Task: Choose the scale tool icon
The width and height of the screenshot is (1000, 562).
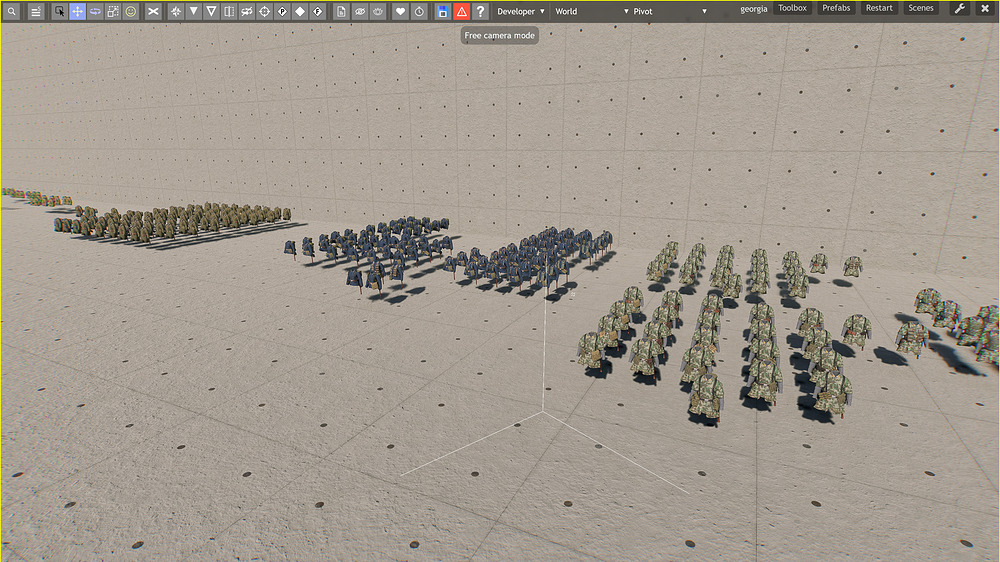Action: click(x=113, y=11)
